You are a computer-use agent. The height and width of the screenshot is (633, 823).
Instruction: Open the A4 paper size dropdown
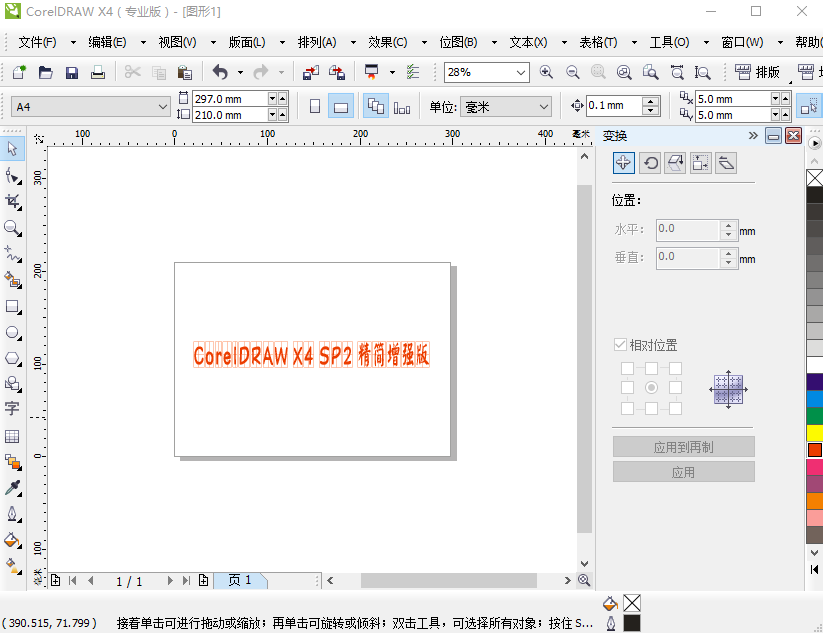pyautogui.click(x=163, y=107)
